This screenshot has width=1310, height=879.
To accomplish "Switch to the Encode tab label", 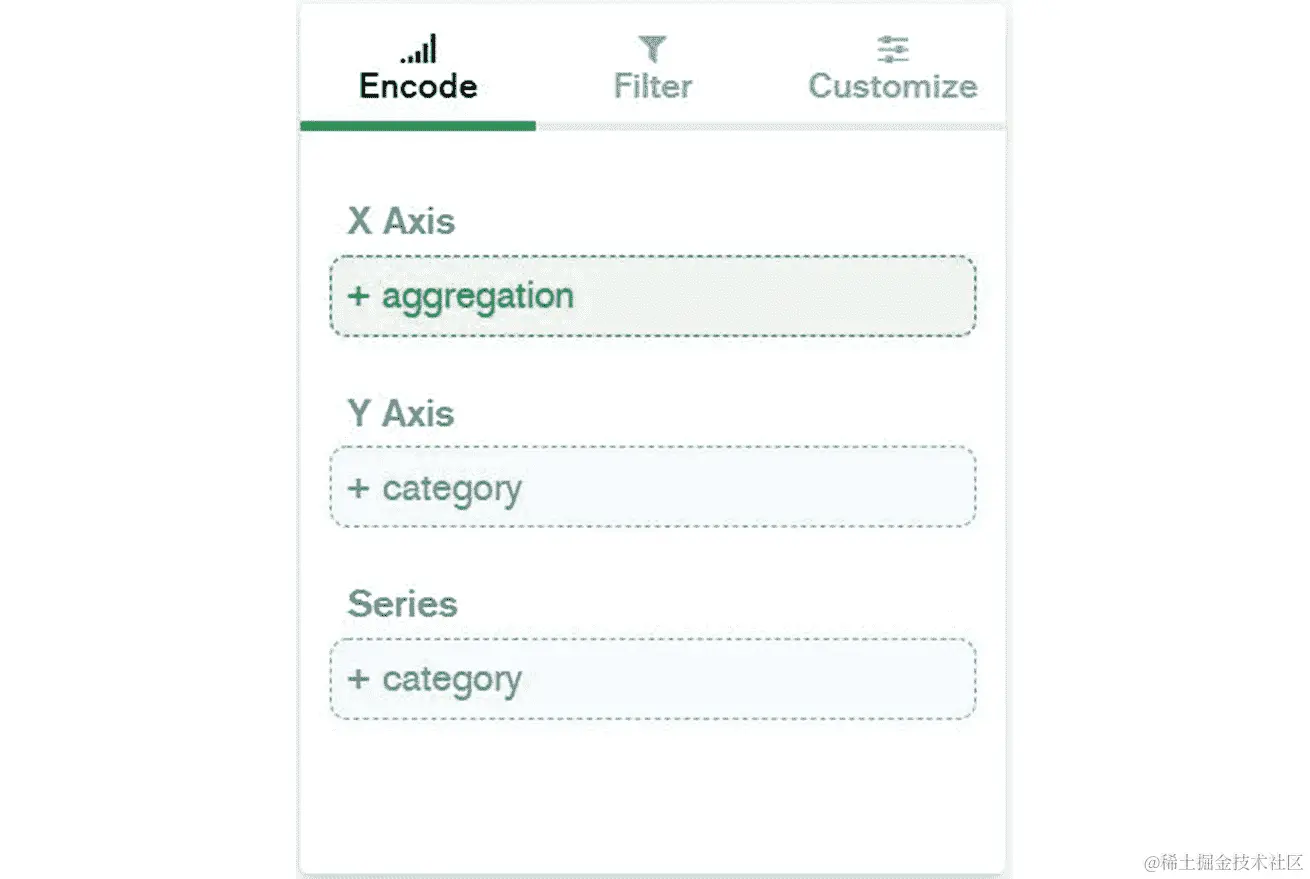I will pyautogui.click(x=418, y=86).
